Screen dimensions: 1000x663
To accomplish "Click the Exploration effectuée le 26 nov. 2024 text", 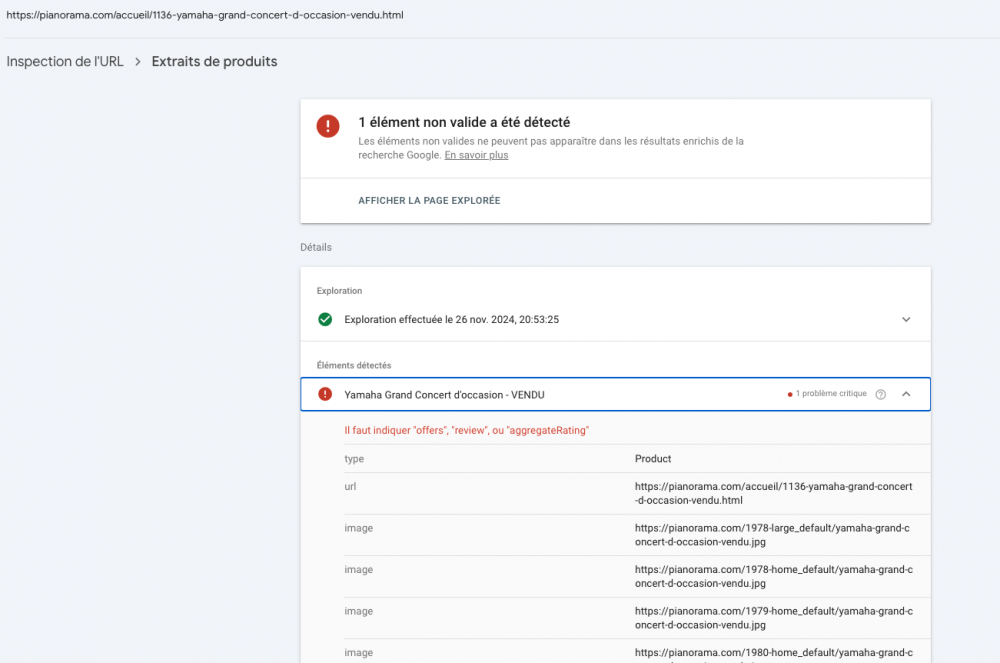I will tap(451, 320).
